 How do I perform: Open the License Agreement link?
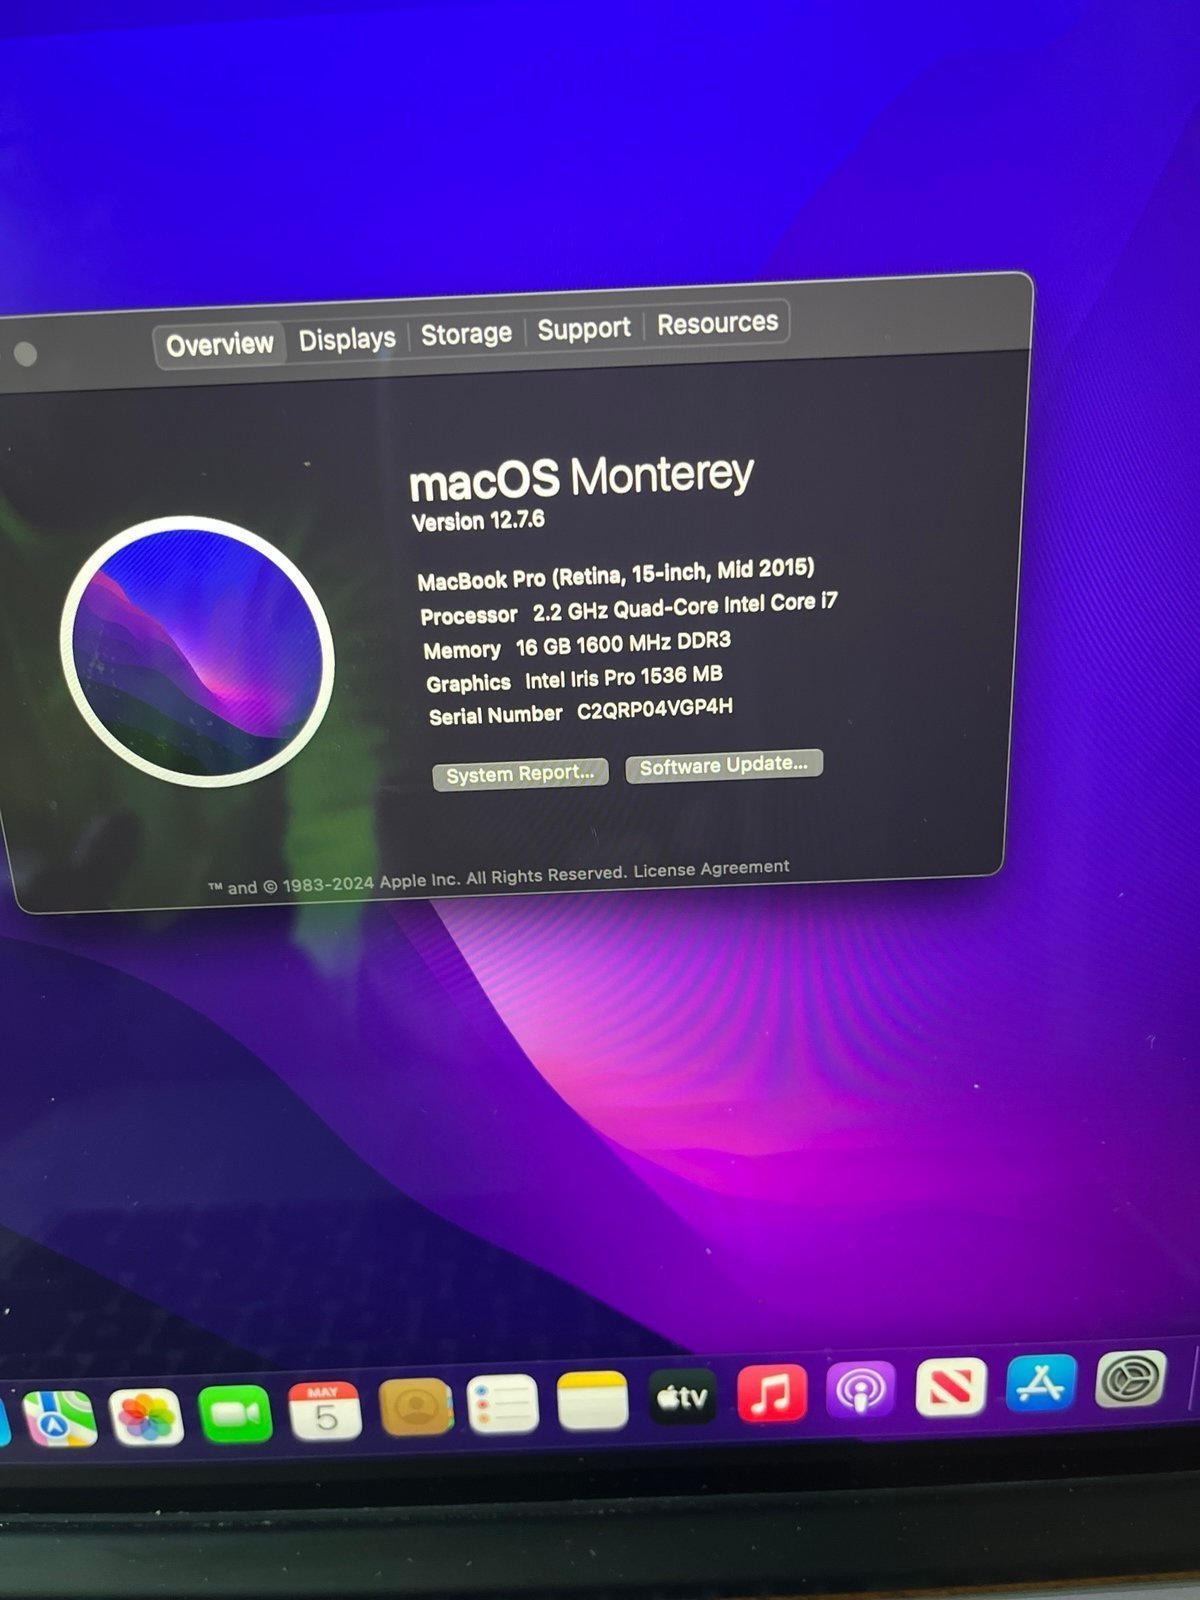point(712,869)
